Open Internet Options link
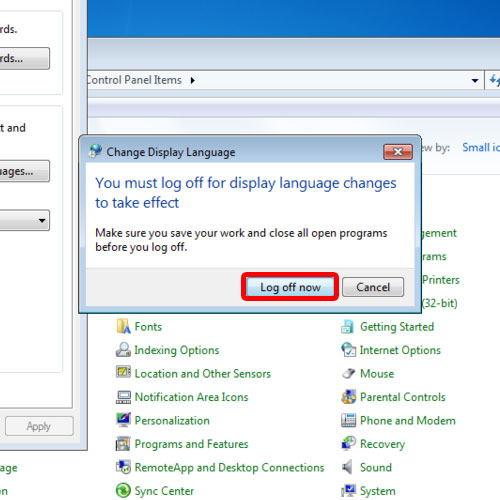Screen dimensions: 500x500 click(x=400, y=350)
